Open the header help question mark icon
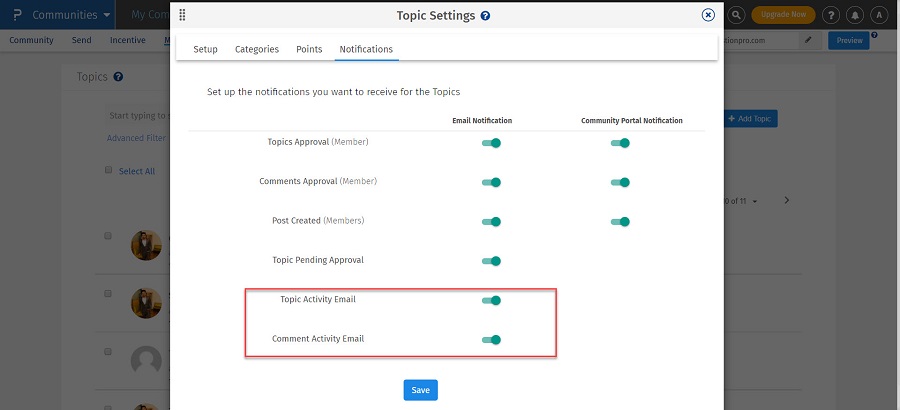Image resolution: width=900 pixels, height=410 pixels. [831, 15]
